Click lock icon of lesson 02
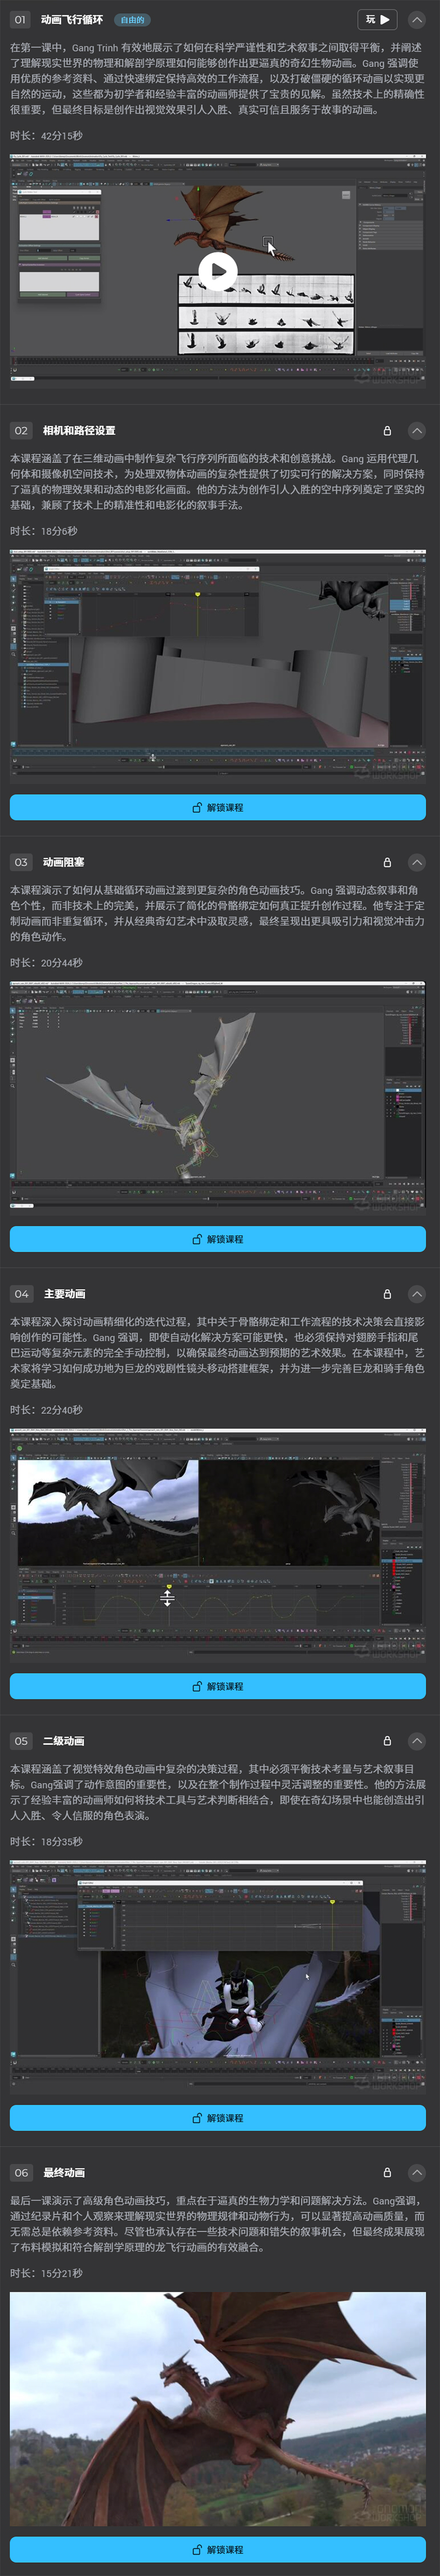440x2576 pixels. point(387,431)
